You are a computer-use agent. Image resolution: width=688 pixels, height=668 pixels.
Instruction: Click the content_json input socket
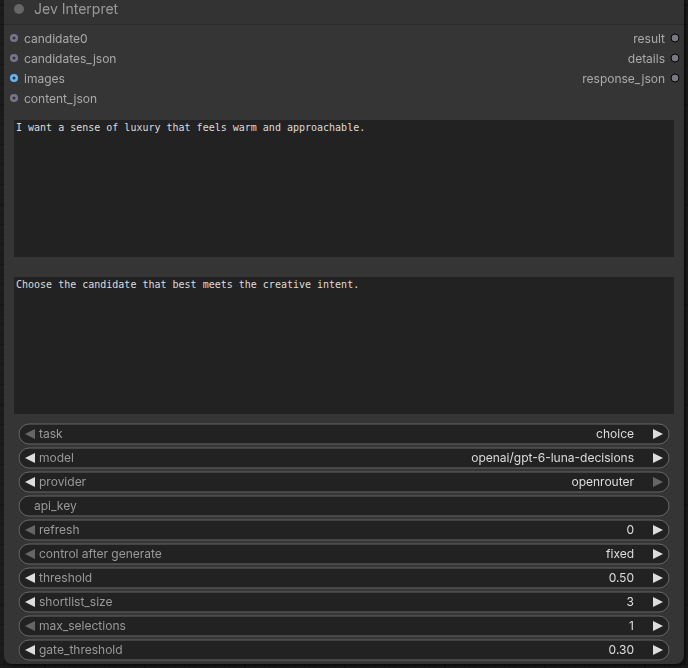[x=14, y=98]
